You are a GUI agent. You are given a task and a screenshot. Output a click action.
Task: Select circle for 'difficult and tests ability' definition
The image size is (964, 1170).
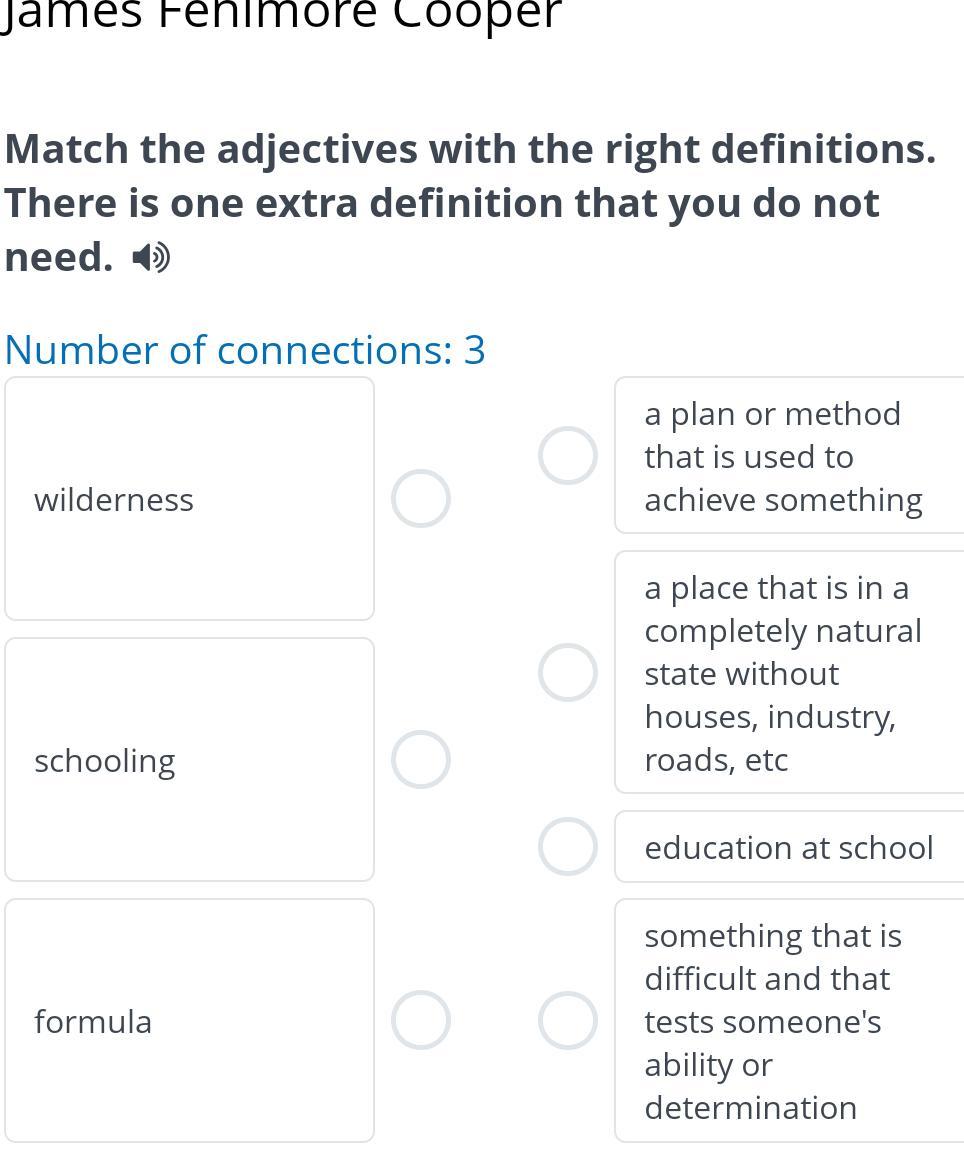[568, 1021]
